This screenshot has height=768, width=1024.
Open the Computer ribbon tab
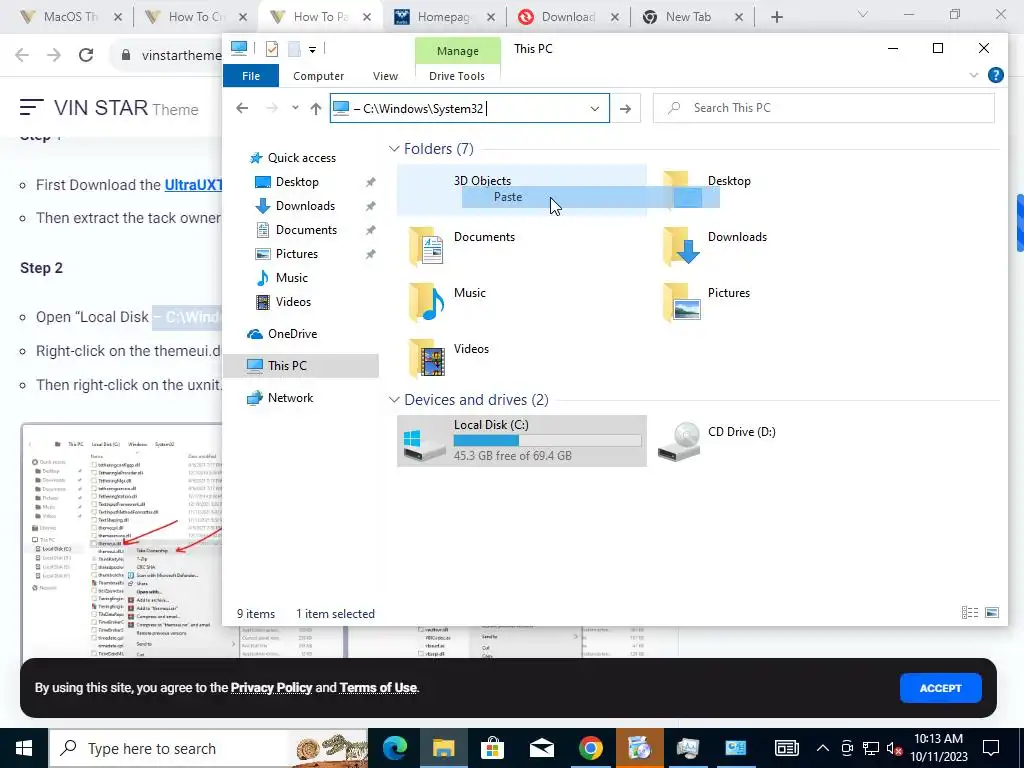point(318,76)
